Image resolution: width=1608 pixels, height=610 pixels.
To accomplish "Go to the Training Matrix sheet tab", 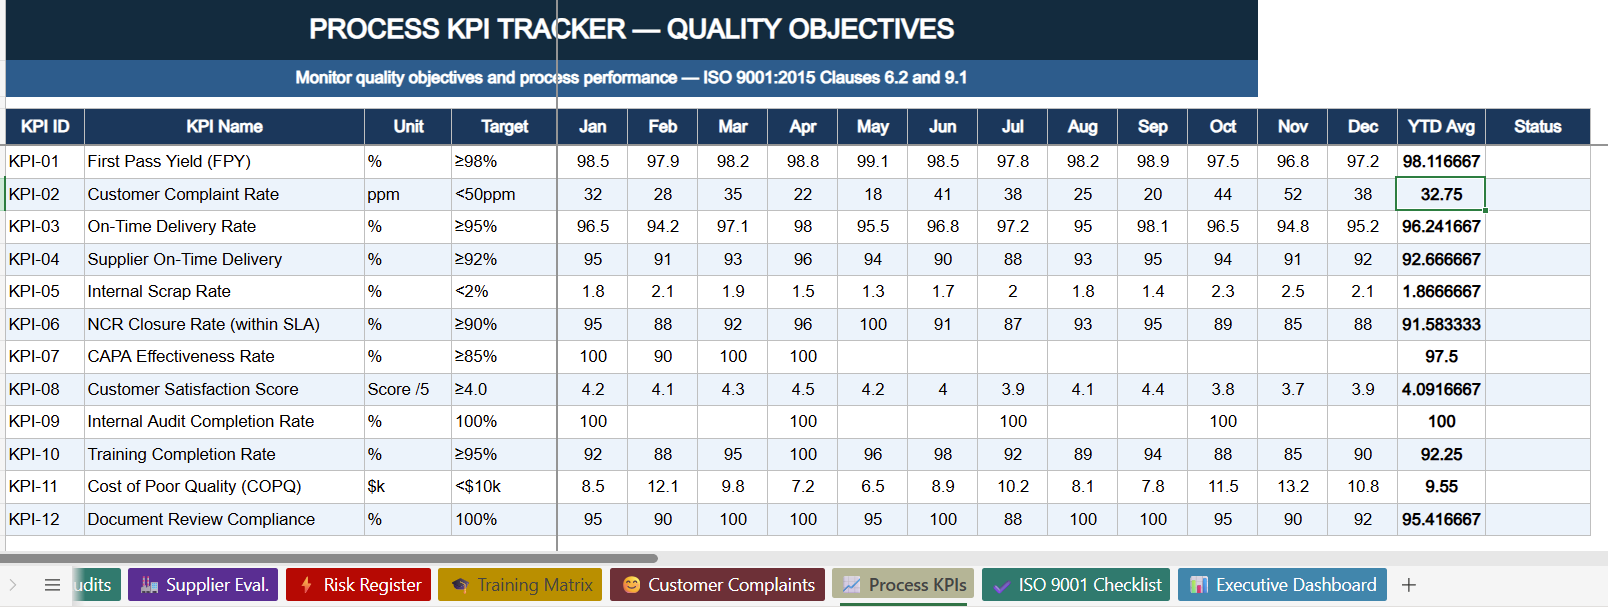I will [x=520, y=585].
